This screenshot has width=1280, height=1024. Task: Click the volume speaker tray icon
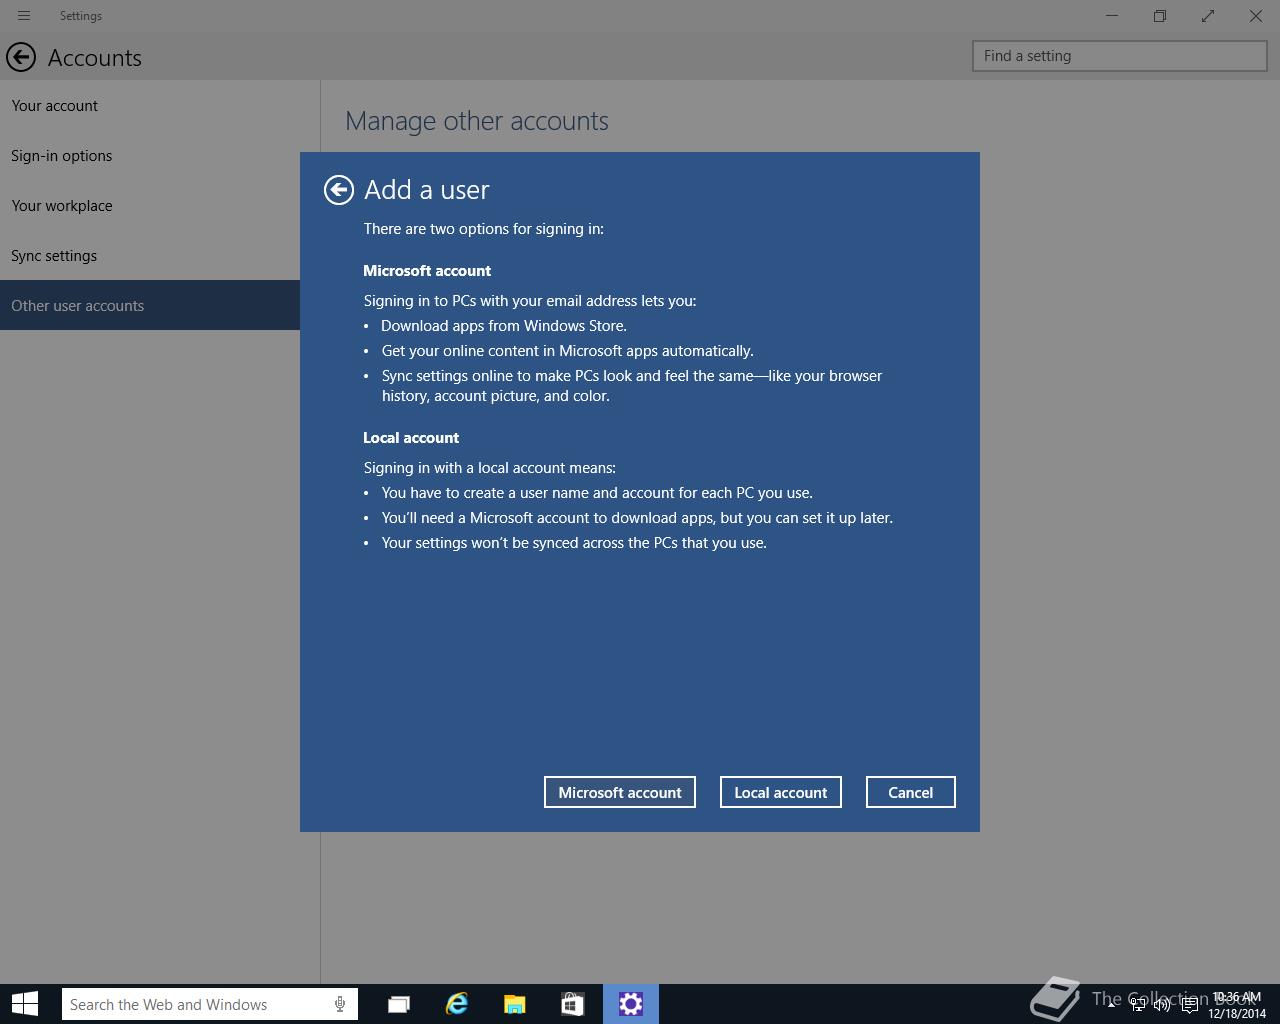[1162, 1004]
